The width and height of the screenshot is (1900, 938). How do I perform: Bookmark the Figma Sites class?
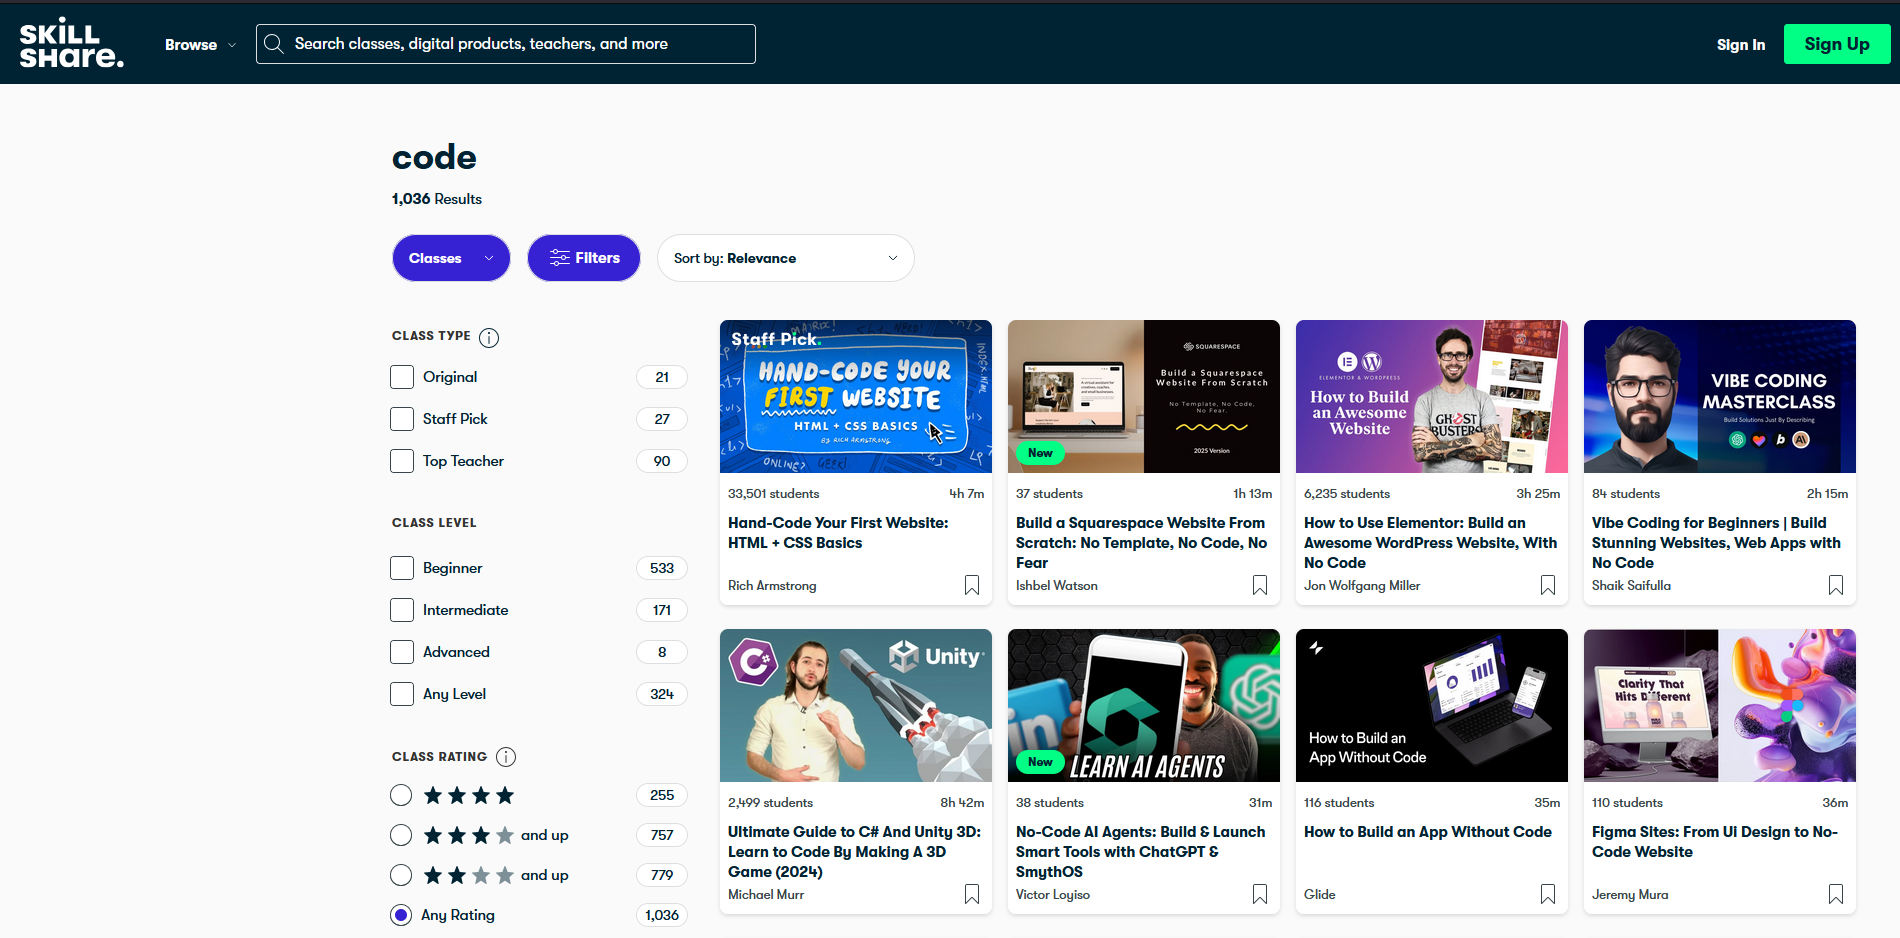coord(1836,894)
